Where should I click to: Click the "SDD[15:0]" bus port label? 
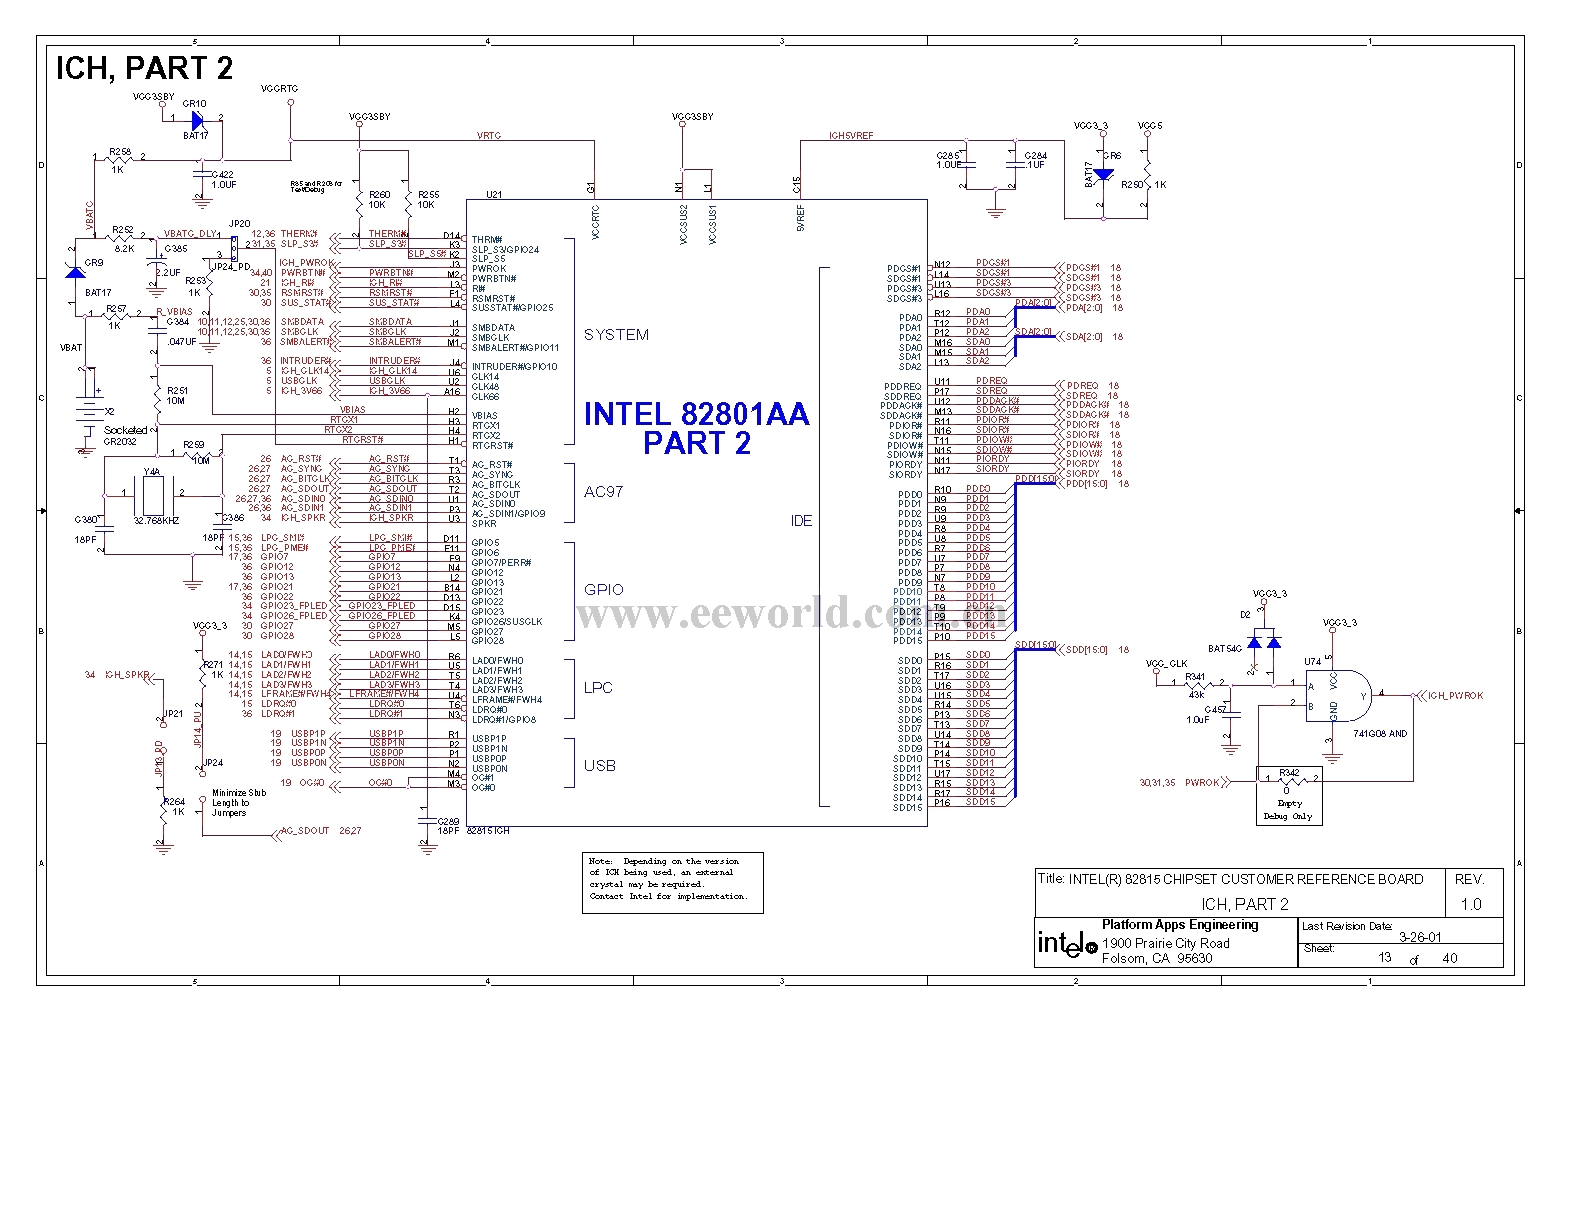(x=1084, y=650)
